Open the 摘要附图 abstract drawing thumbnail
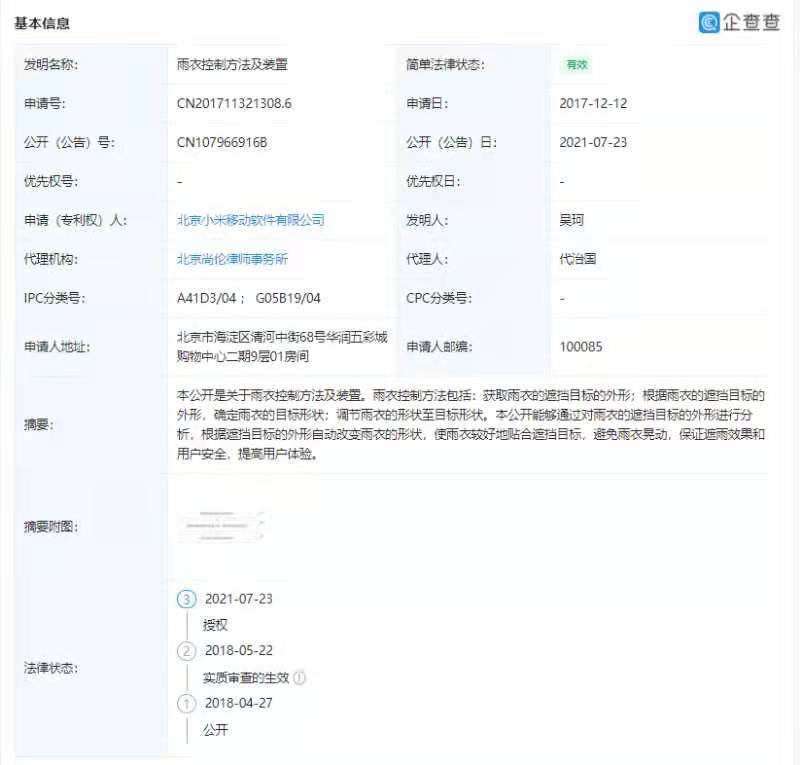 [x=223, y=526]
